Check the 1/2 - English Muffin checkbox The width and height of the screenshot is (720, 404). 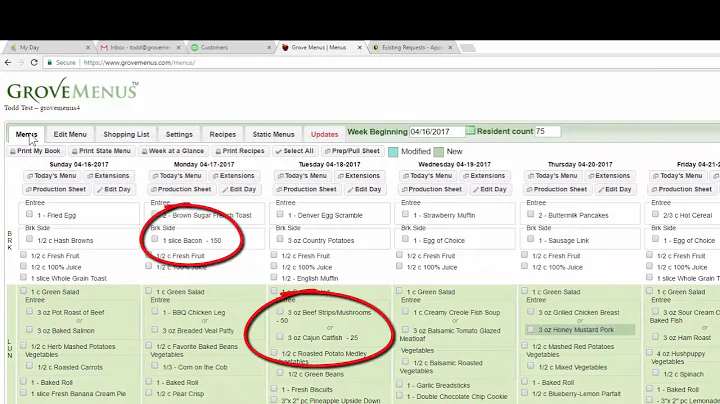[x=274, y=277]
